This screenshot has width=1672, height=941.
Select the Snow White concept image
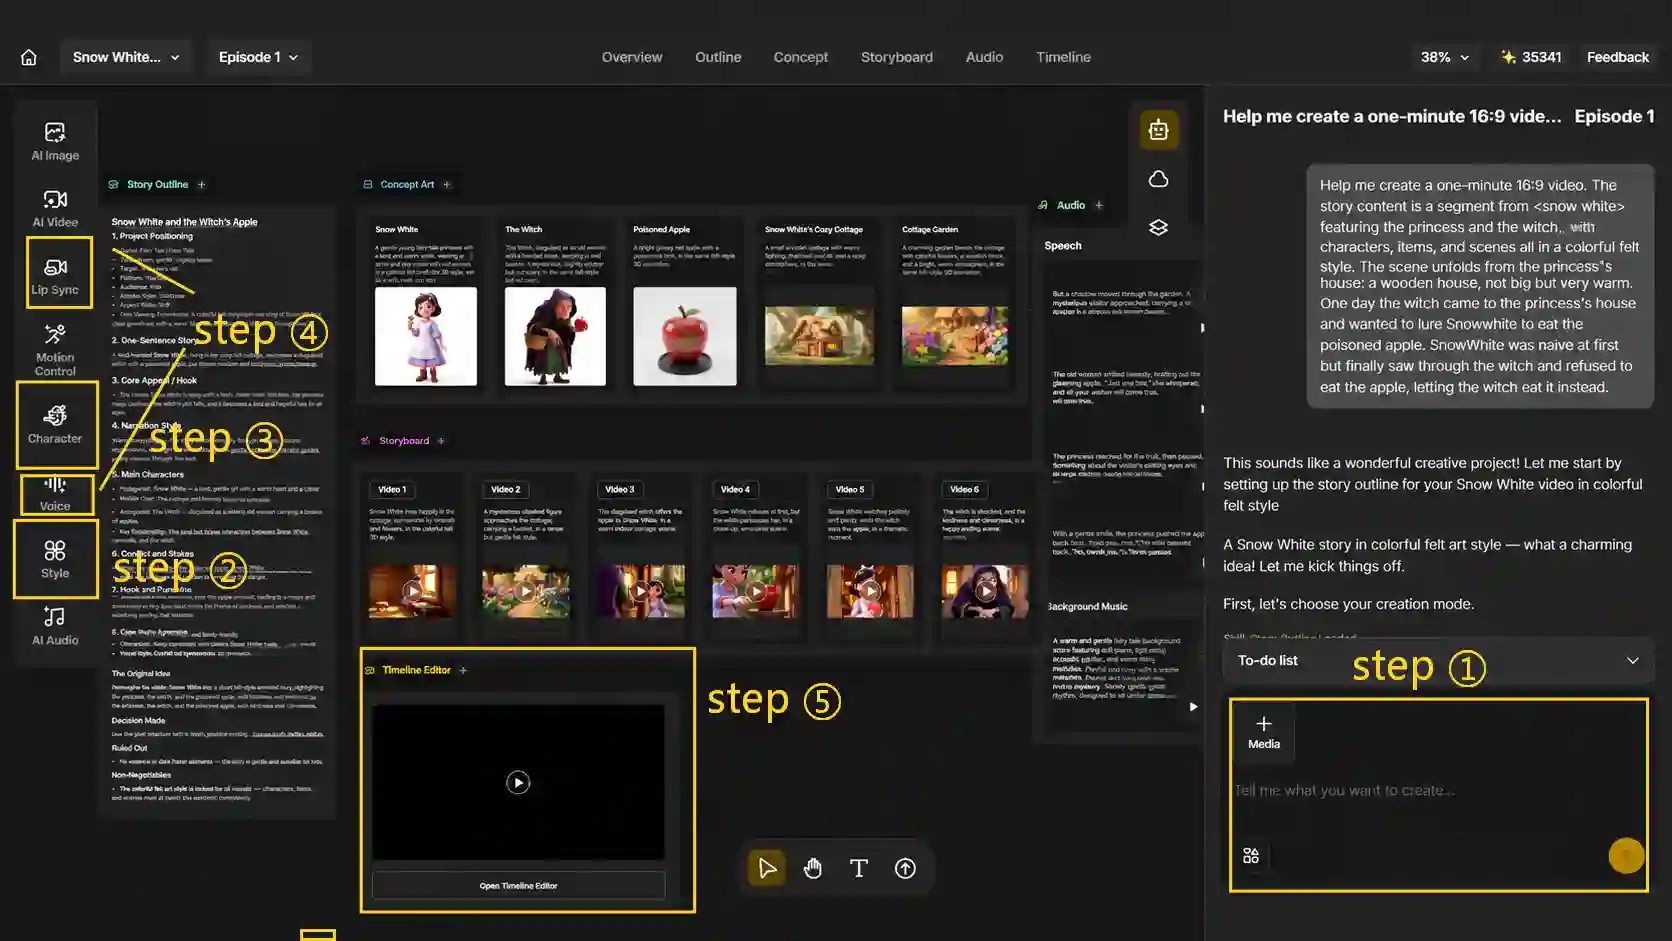(426, 336)
